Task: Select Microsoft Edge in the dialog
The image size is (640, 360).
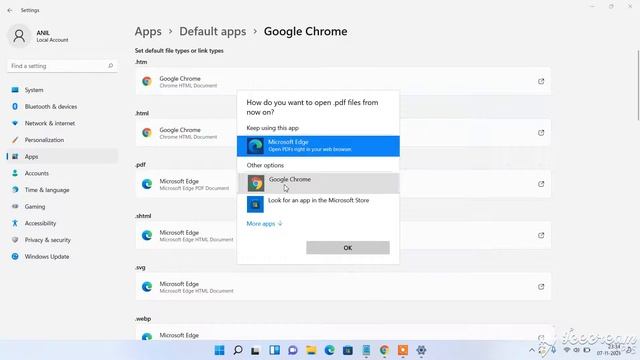Action: pos(318,146)
